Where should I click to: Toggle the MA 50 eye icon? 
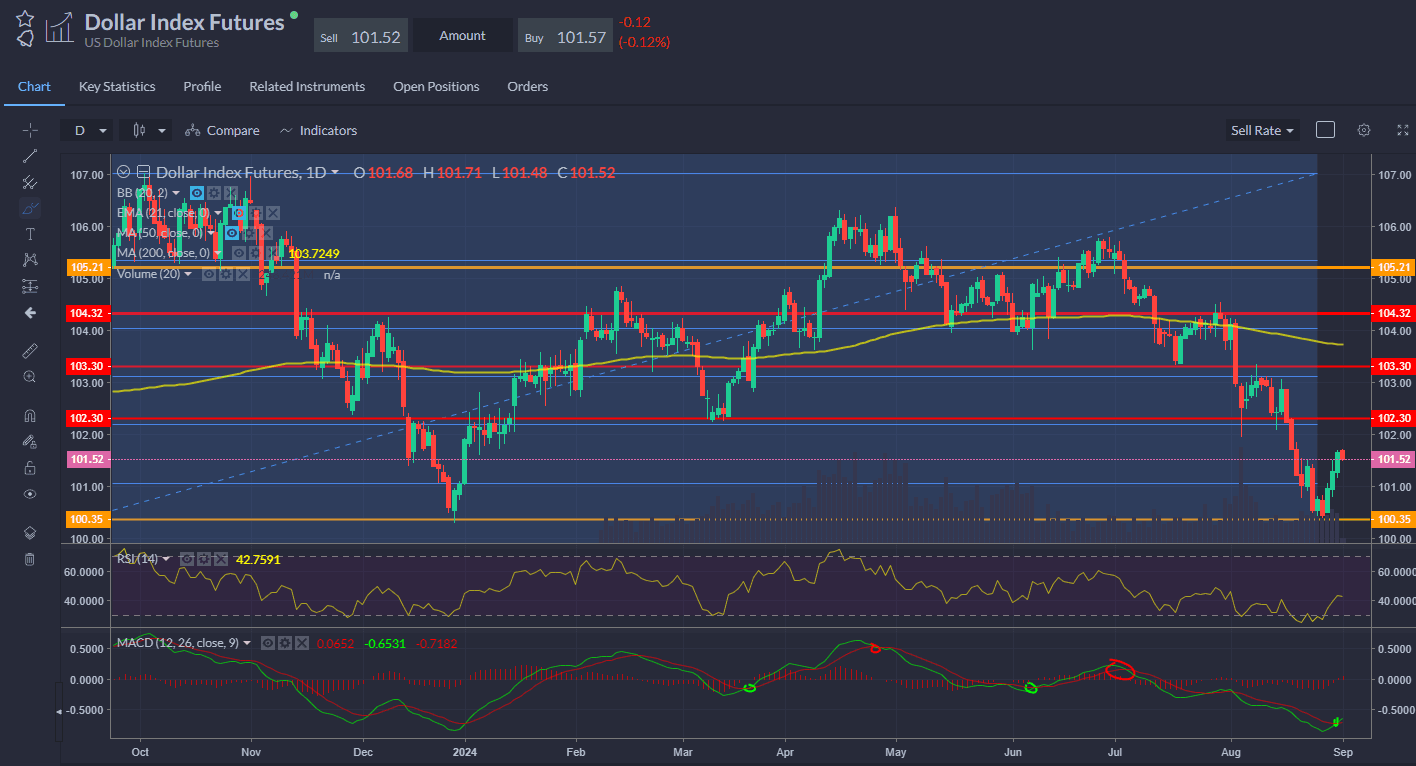pos(232,233)
